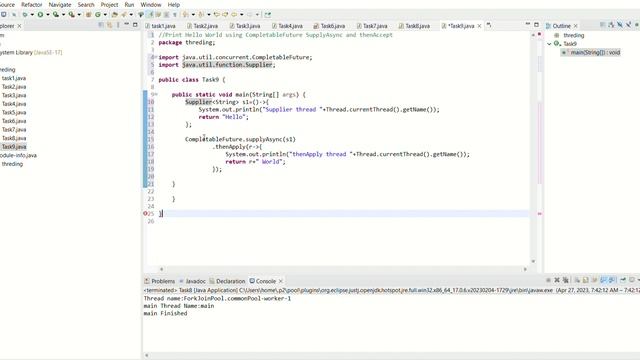Toggle Sort in Outline toolbar

[611, 25]
